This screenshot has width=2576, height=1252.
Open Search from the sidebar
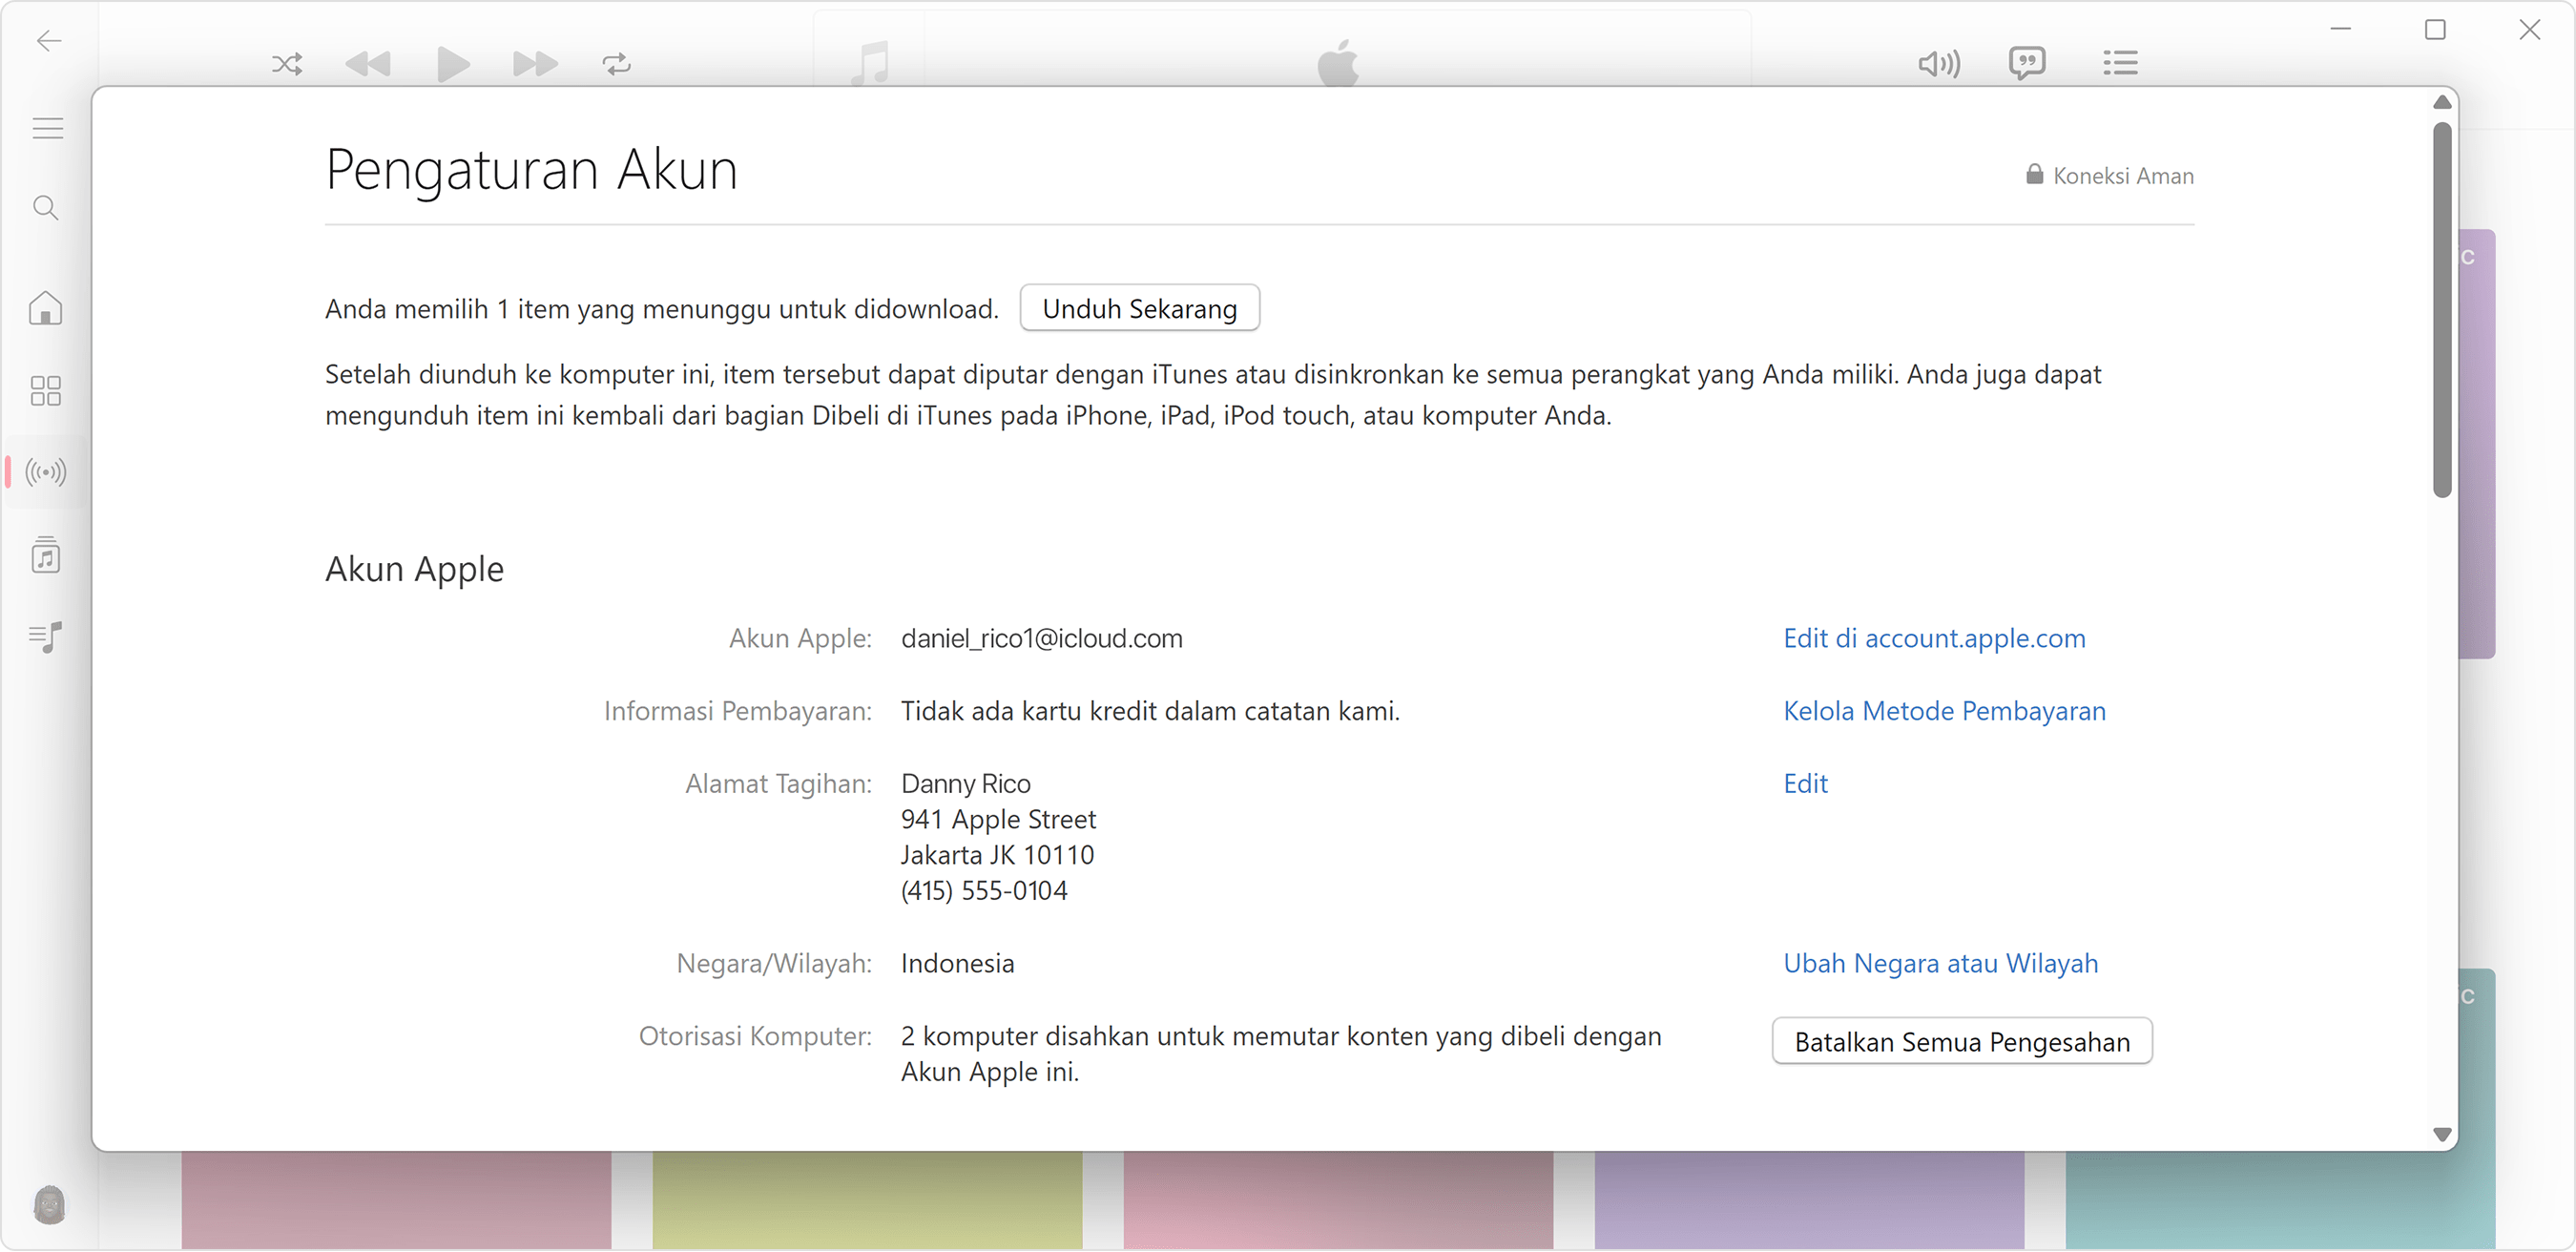pyautogui.click(x=46, y=207)
